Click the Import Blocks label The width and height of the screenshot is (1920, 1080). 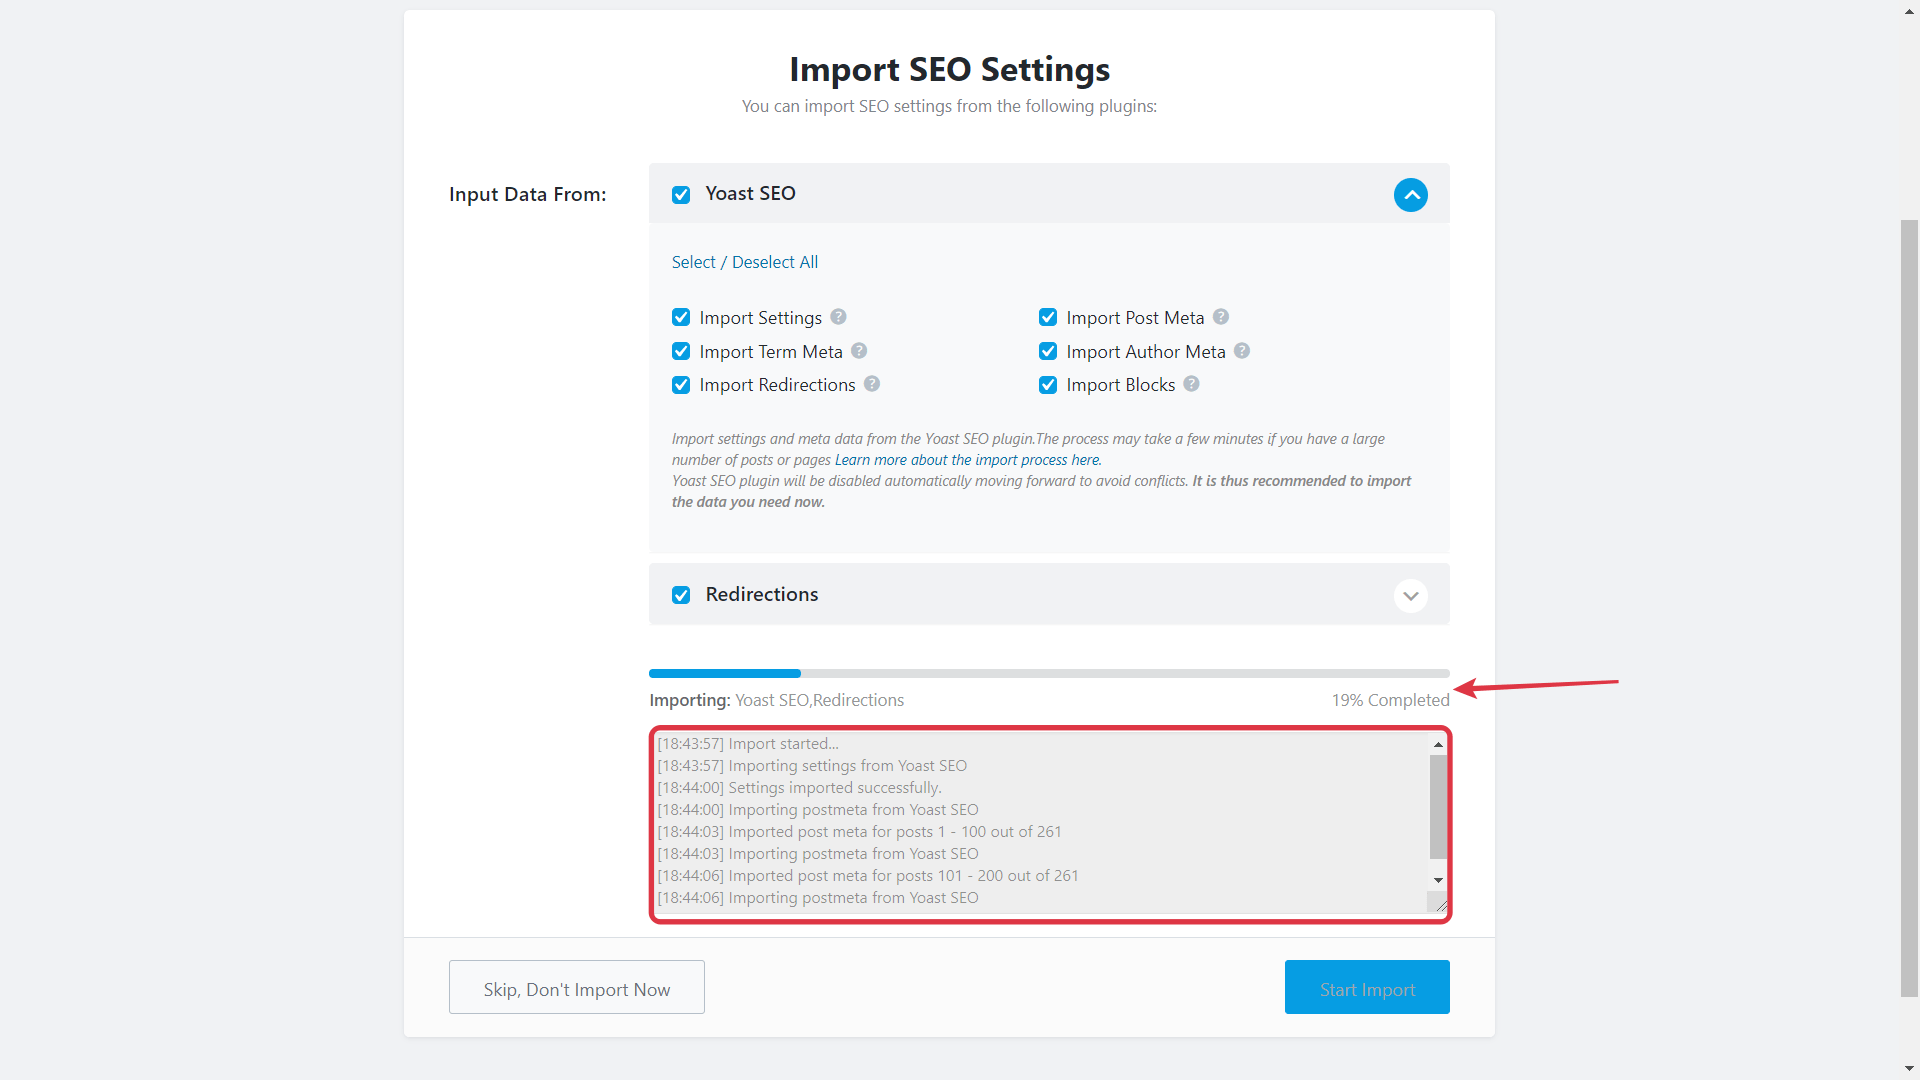(x=1120, y=385)
